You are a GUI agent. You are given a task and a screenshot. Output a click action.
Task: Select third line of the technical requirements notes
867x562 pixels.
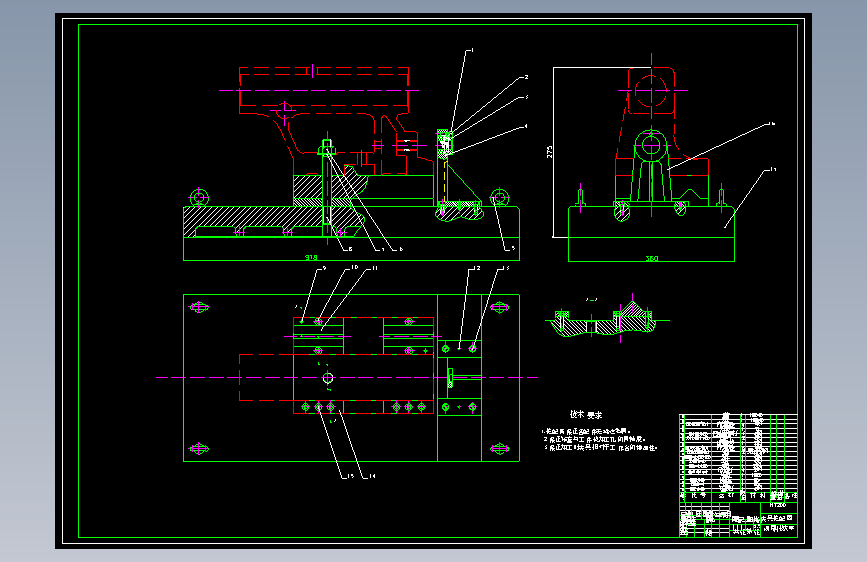[x=600, y=447]
